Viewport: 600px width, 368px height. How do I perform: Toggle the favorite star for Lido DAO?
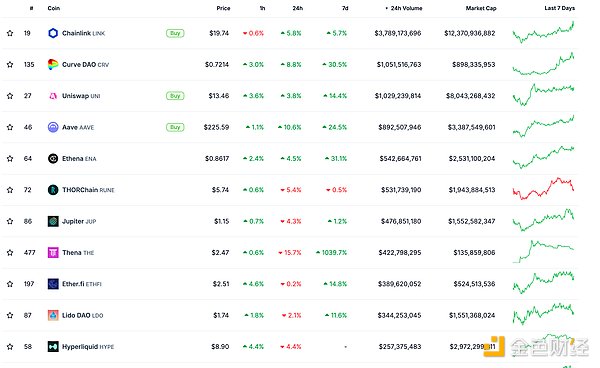click(x=10, y=316)
